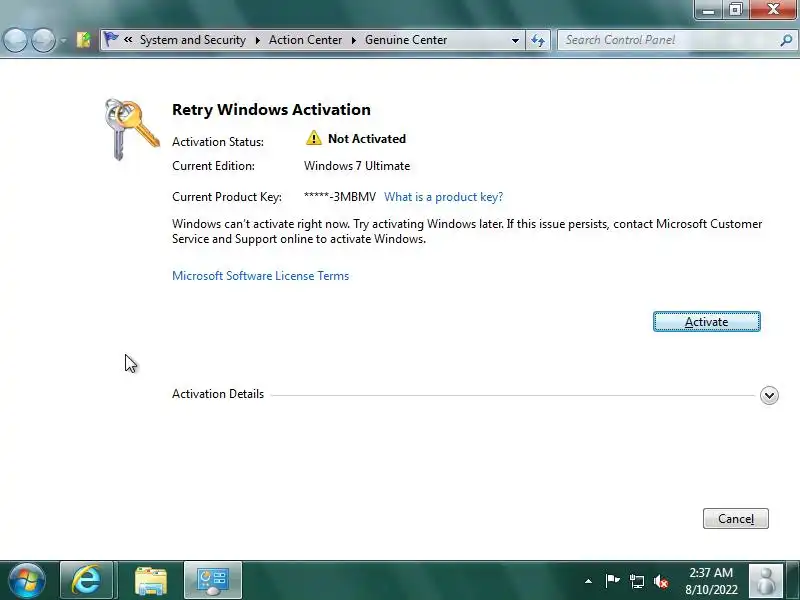Click the search magnifier icon

(786, 40)
